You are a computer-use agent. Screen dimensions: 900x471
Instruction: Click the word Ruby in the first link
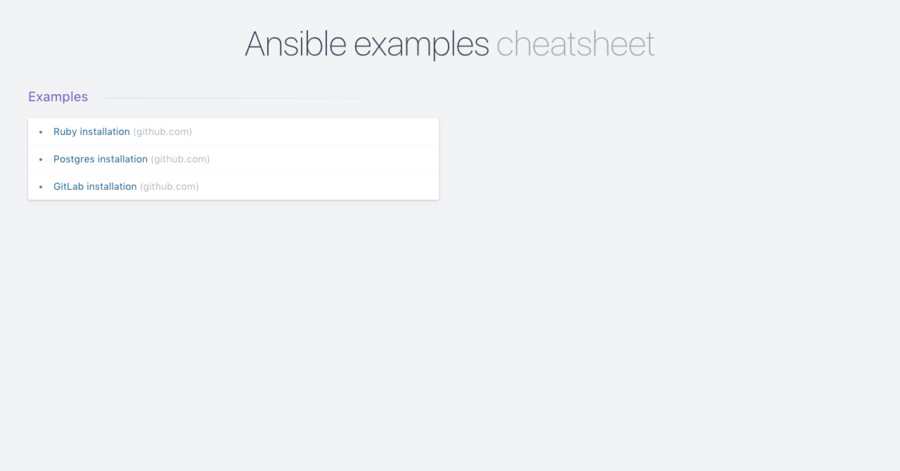[65, 132]
